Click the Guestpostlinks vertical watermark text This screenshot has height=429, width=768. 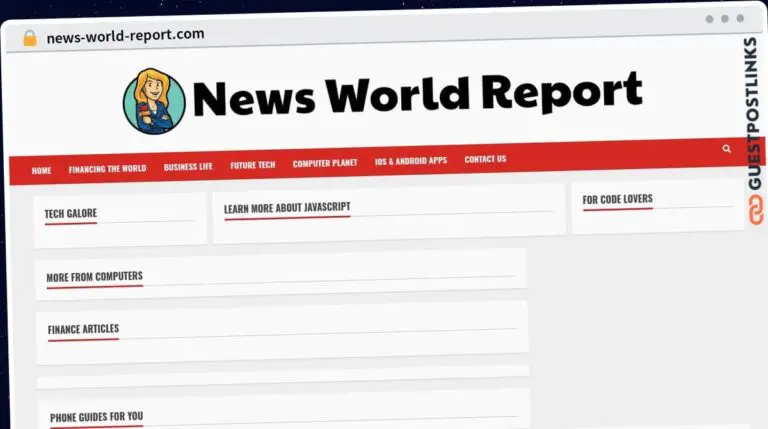[x=753, y=115]
